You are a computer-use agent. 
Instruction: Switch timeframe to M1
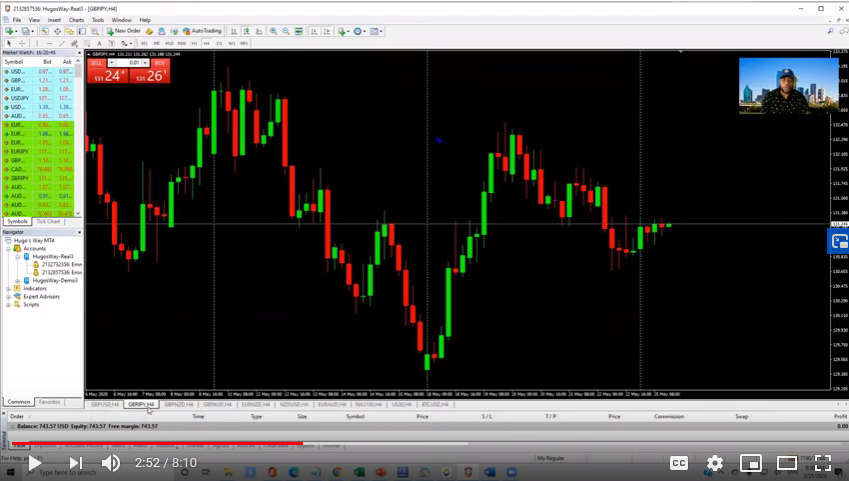[144, 43]
